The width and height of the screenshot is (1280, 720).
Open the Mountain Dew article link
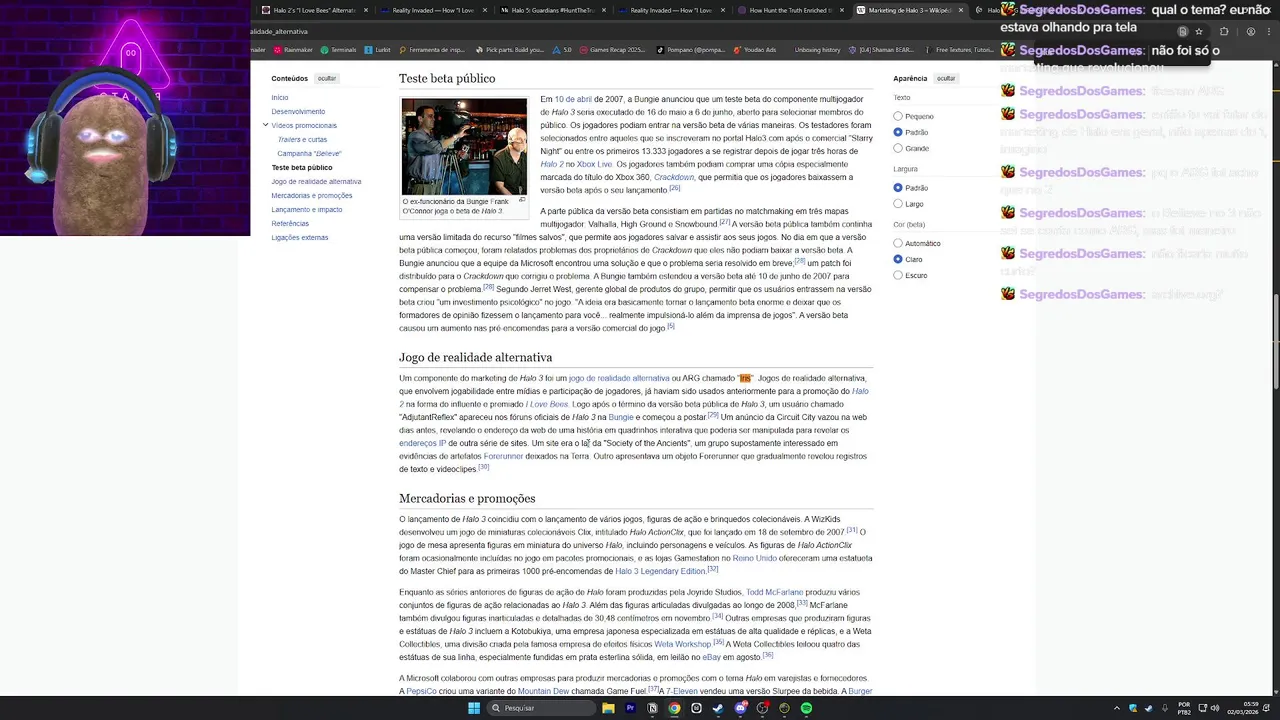(x=543, y=691)
